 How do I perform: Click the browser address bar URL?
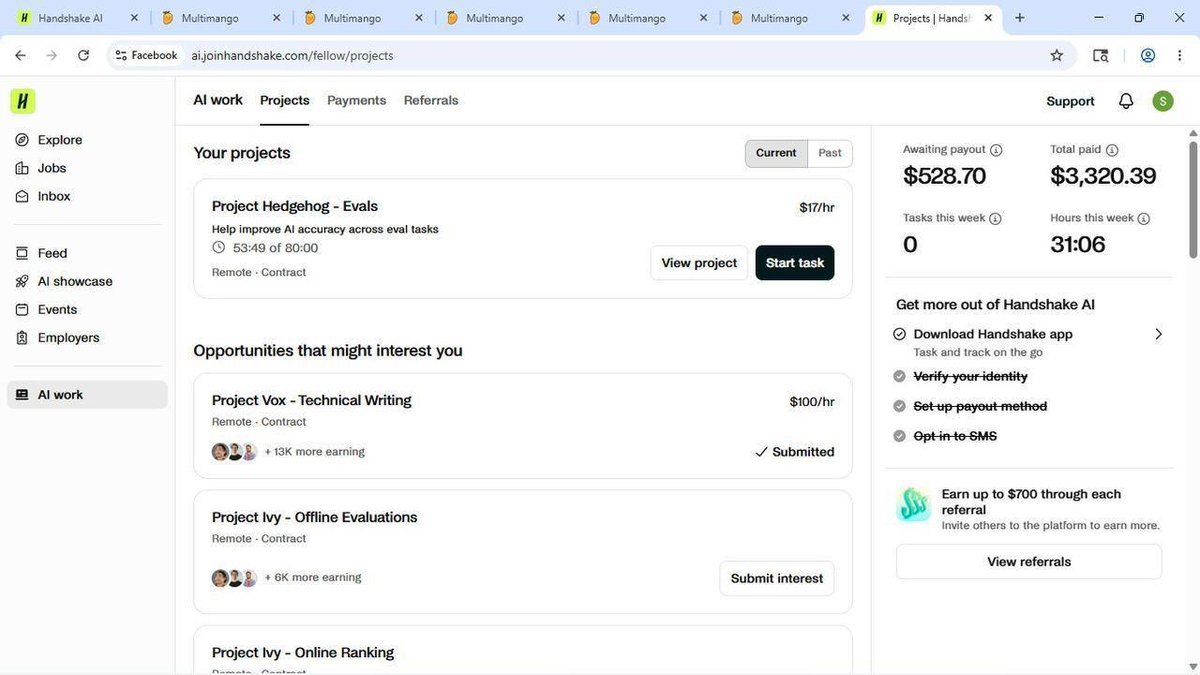pyautogui.click(x=292, y=56)
